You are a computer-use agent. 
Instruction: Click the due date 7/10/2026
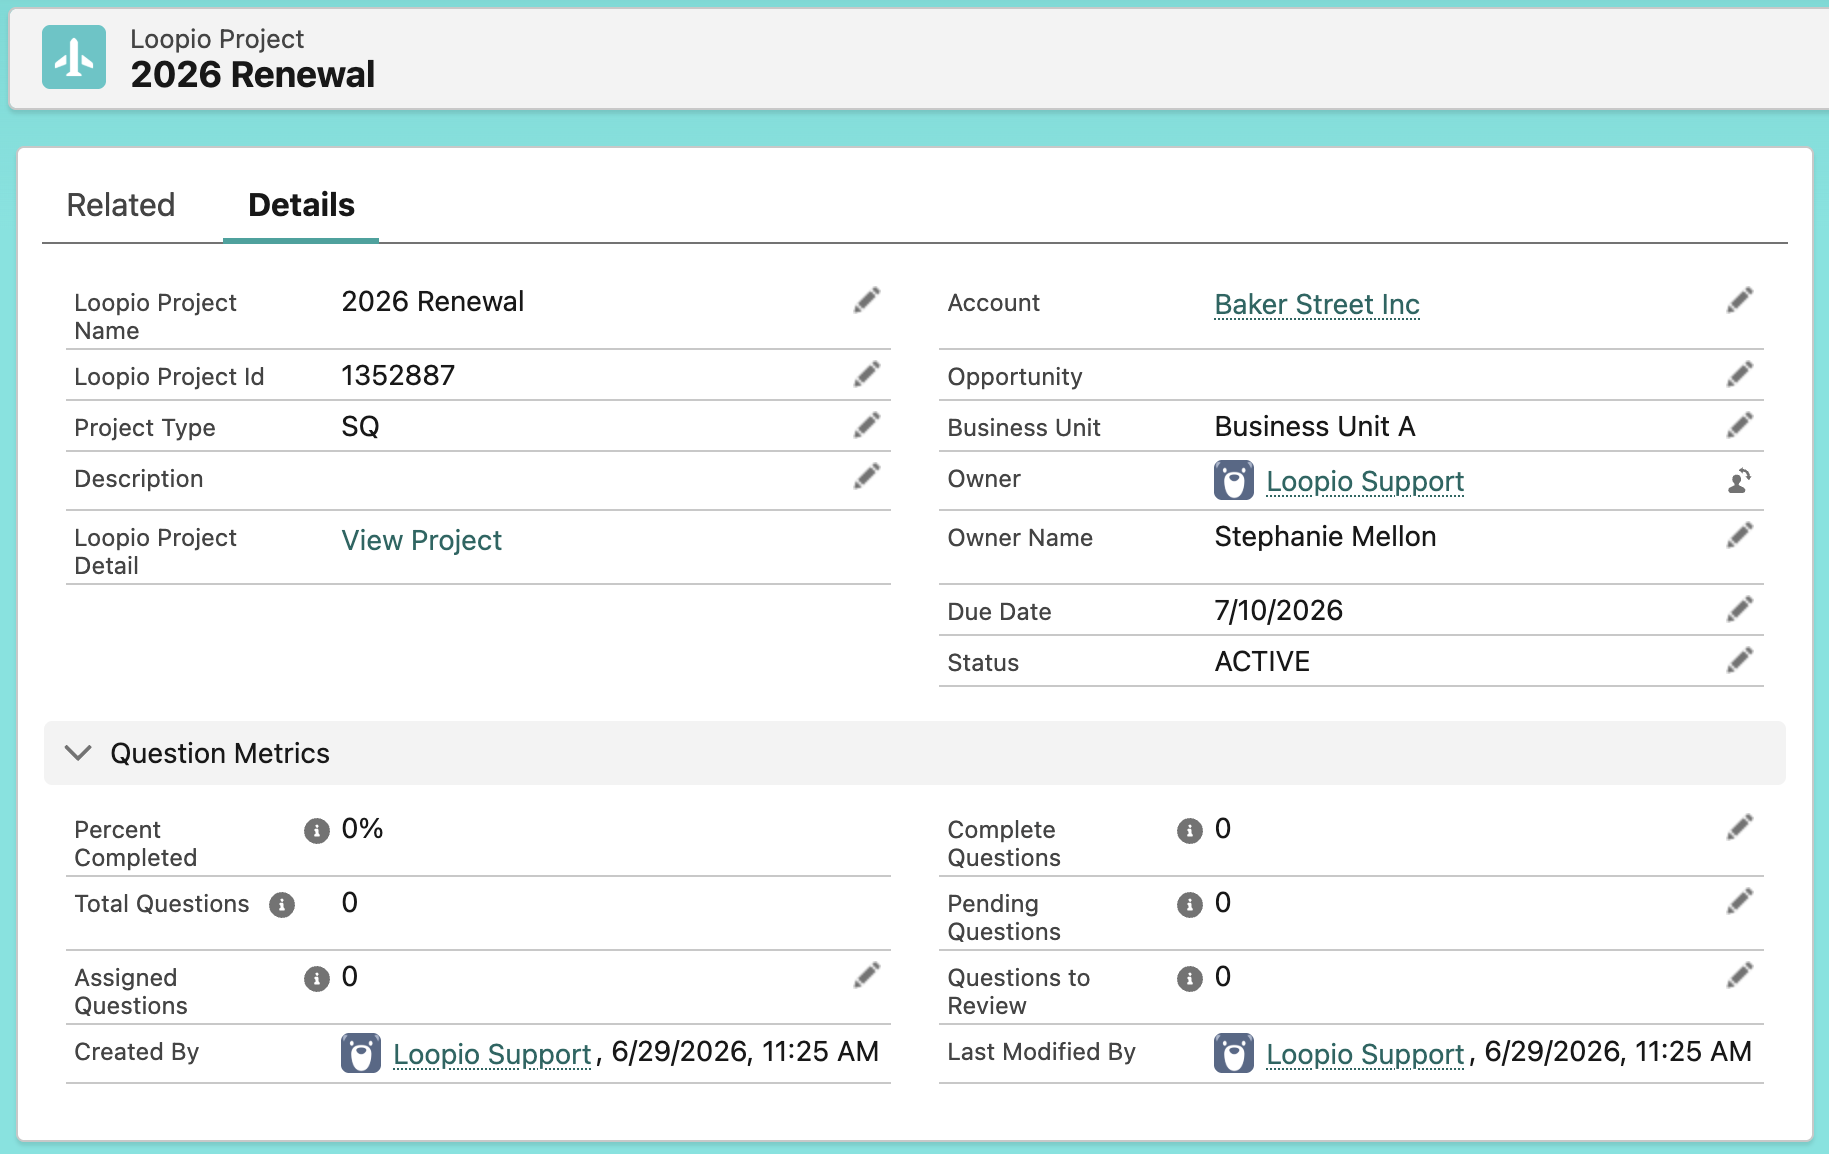pyautogui.click(x=1278, y=610)
